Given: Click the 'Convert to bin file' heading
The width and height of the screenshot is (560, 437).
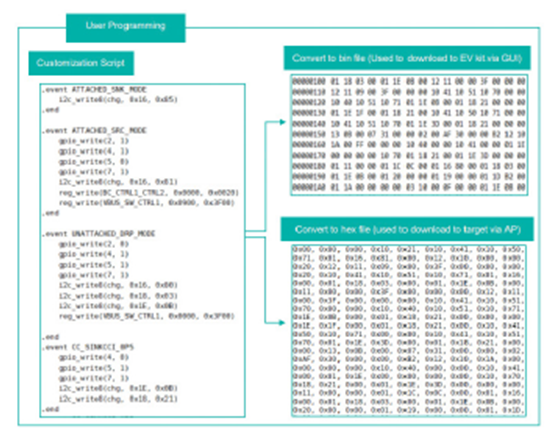Looking at the screenshot, I should pyautogui.click(x=407, y=58).
